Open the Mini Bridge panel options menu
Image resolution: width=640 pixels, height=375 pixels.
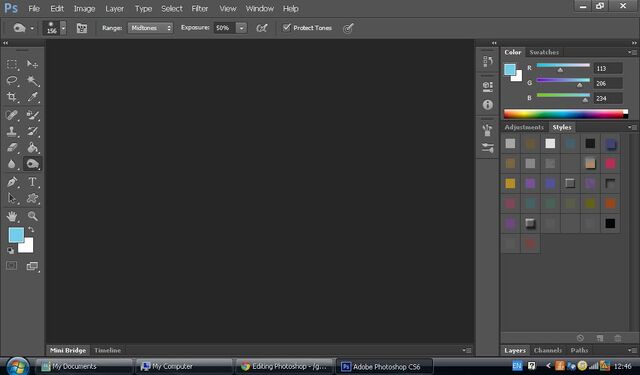click(x=467, y=350)
